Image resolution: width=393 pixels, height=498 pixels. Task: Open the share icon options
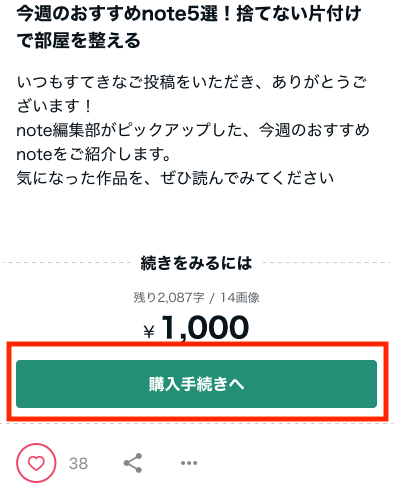point(133,463)
